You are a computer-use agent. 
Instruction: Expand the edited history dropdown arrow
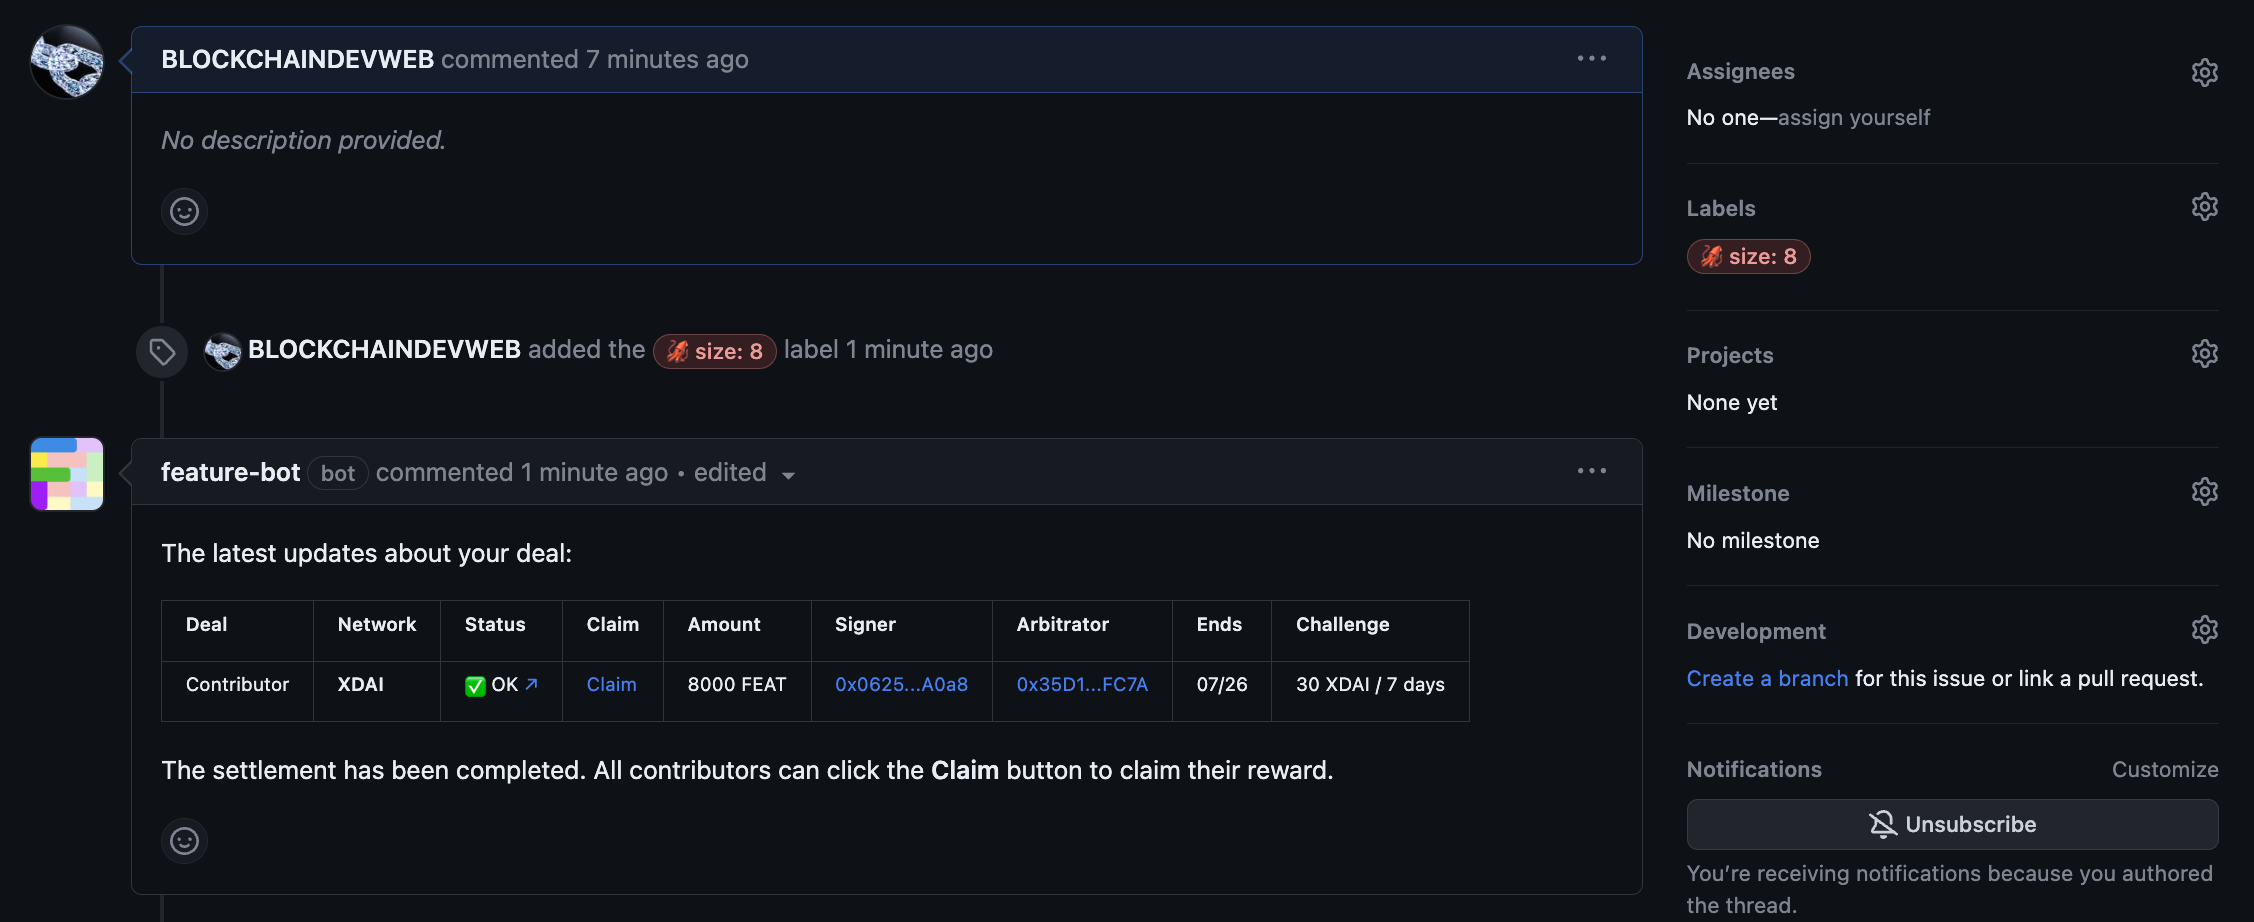coord(788,475)
